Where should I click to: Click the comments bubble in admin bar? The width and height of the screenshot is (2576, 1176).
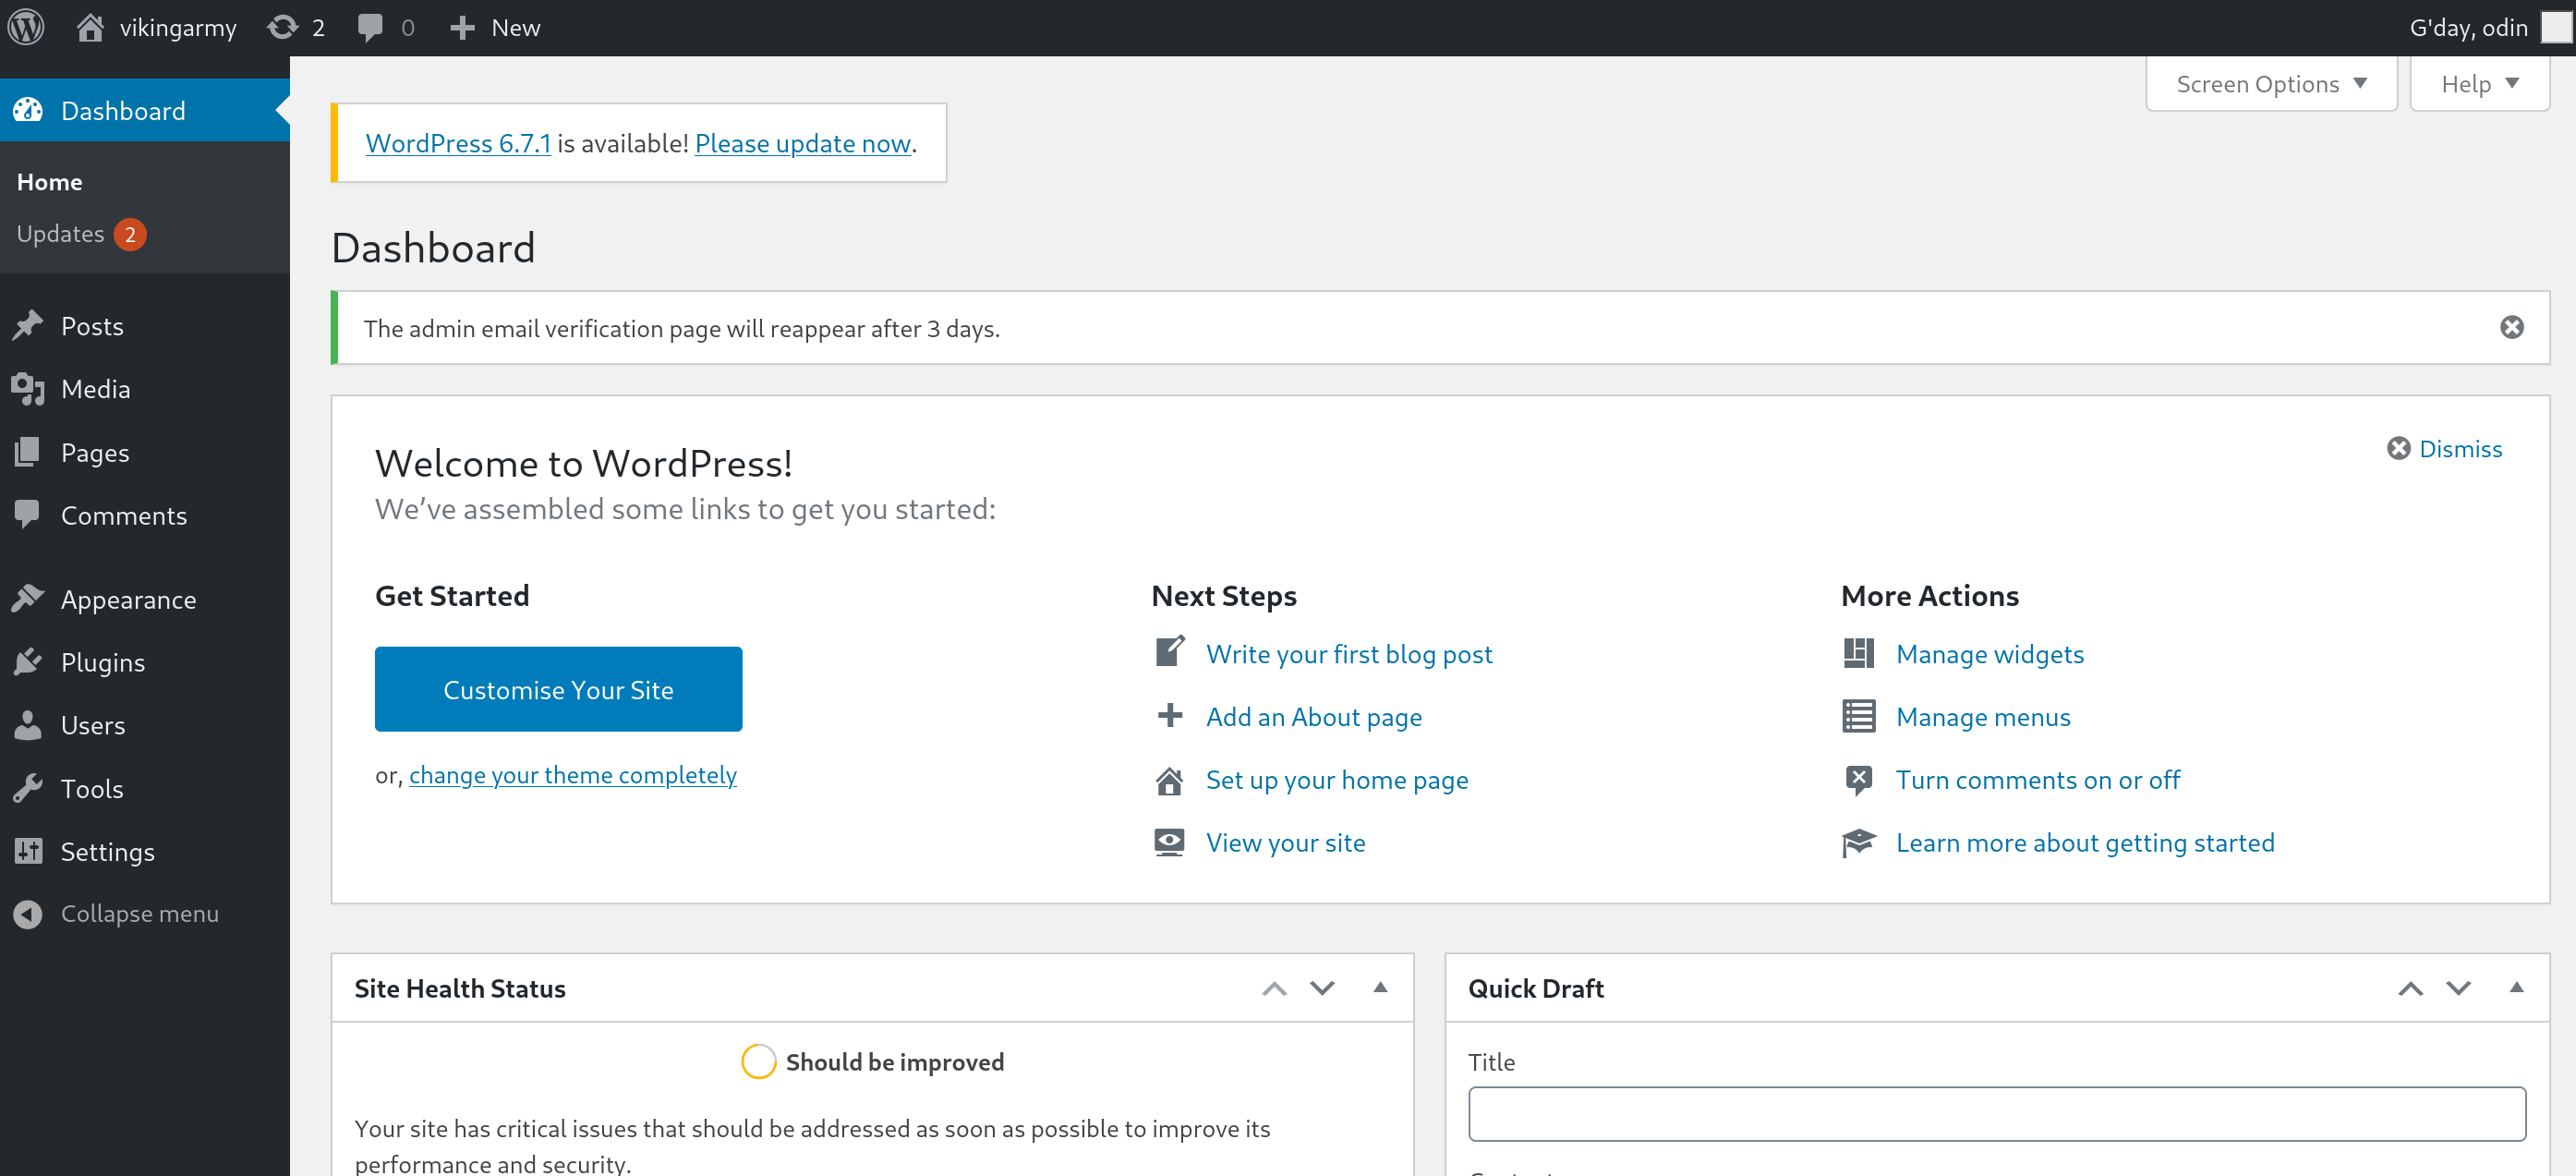coord(370,27)
